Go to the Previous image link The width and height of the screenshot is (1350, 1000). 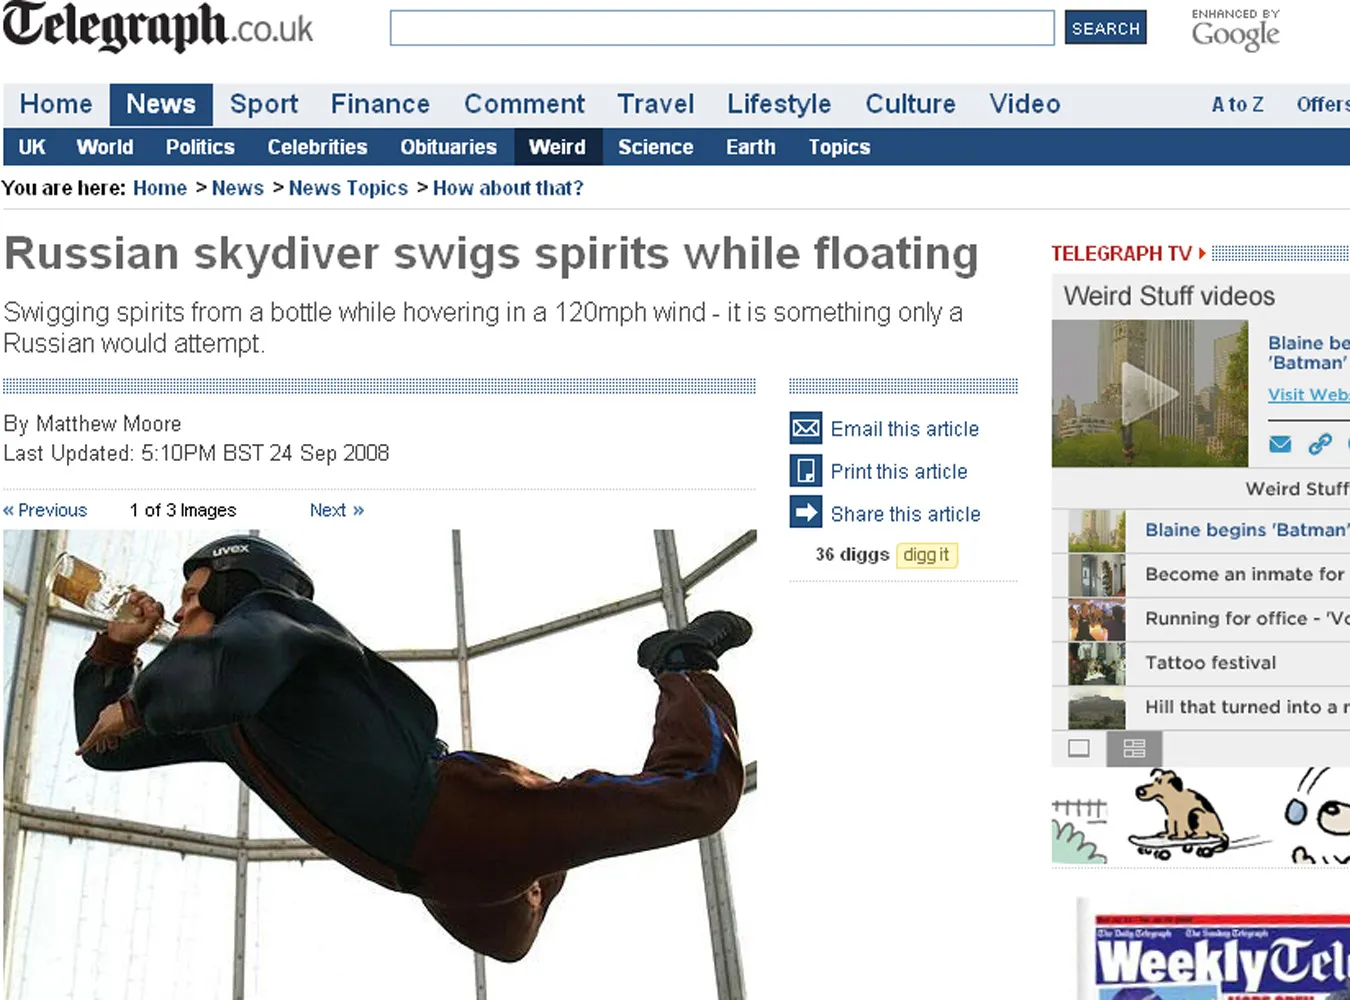point(45,510)
